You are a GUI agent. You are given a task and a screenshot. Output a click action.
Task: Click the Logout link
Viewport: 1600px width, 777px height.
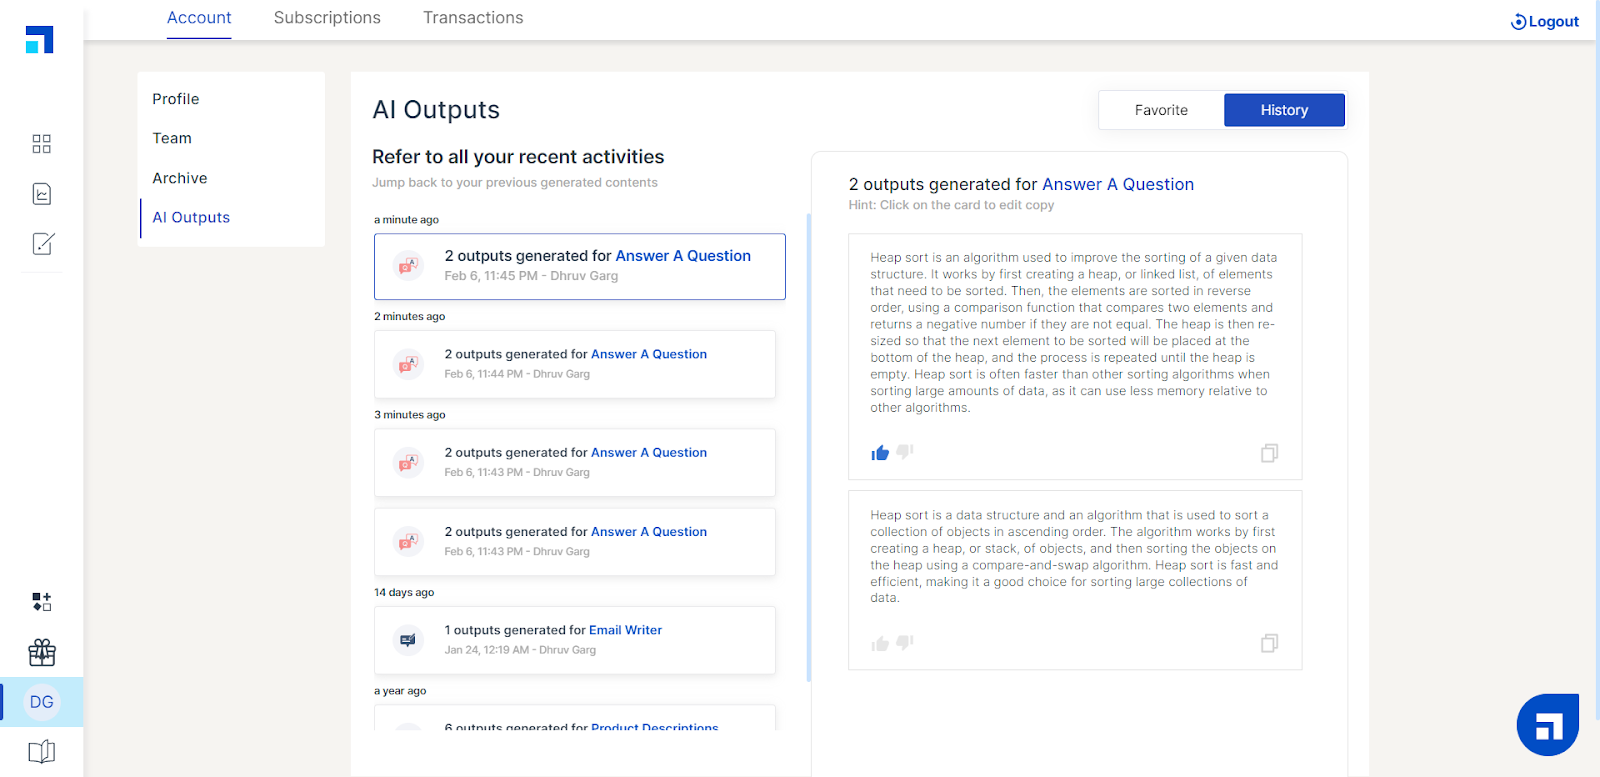pyautogui.click(x=1545, y=22)
